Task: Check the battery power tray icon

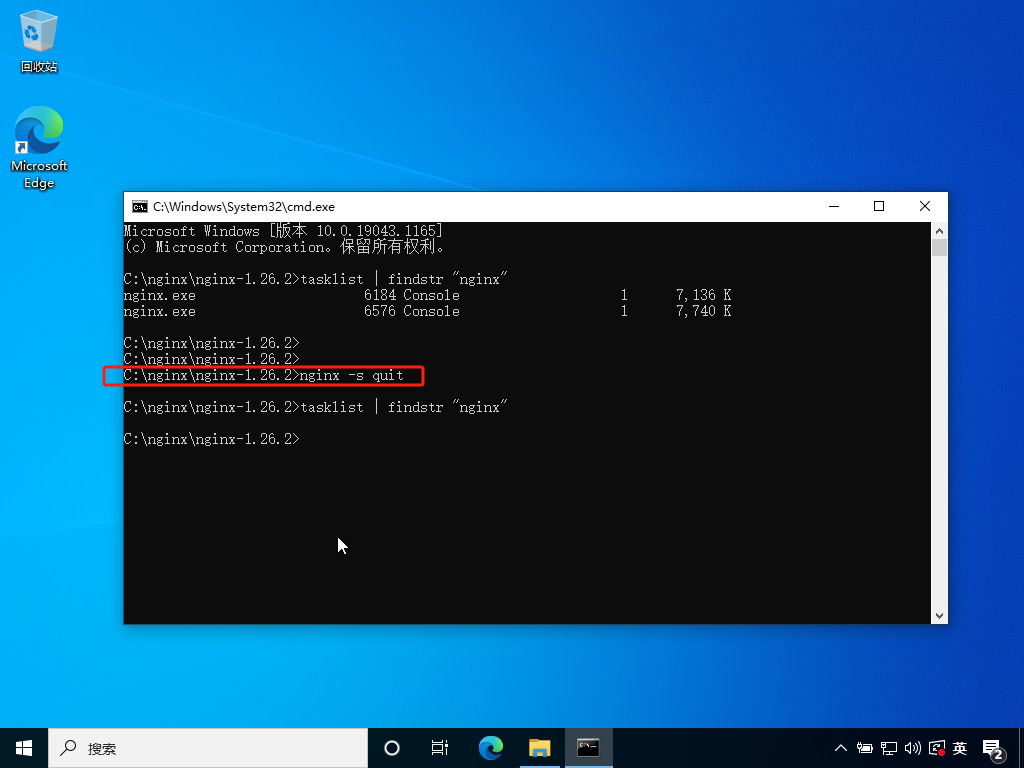Action: (865, 748)
